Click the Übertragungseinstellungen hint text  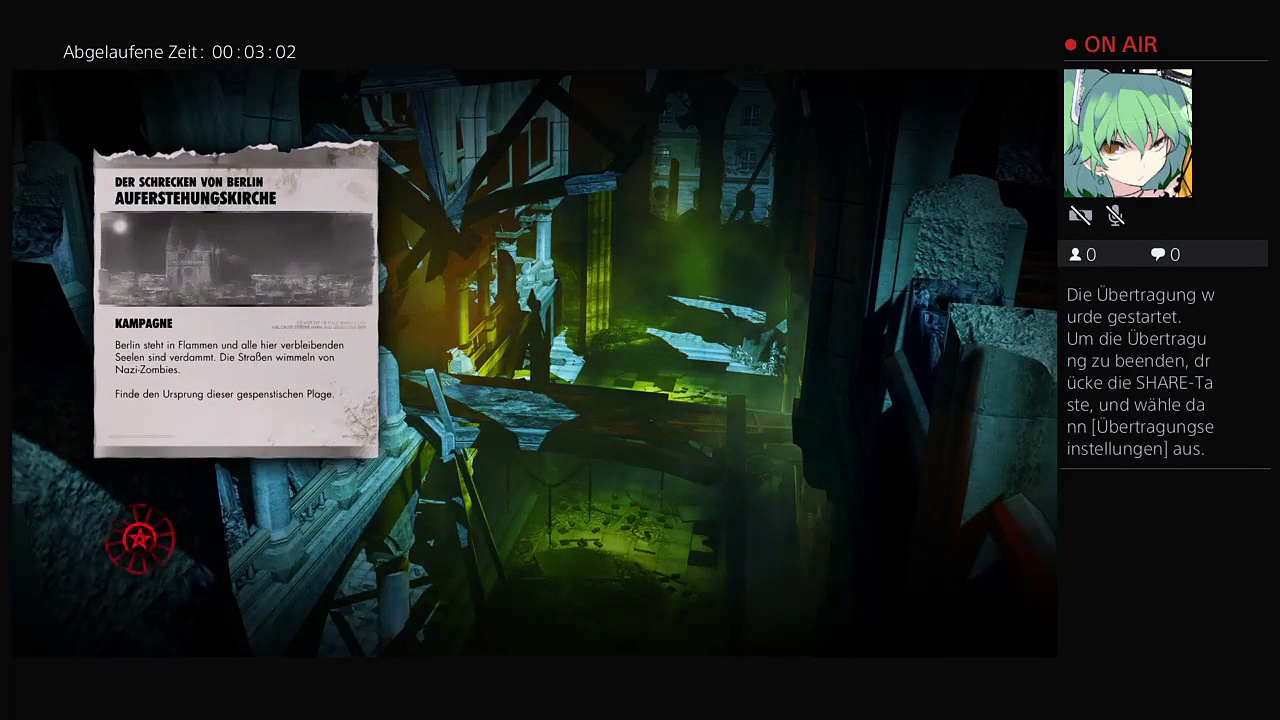pyautogui.click(x=1140, y=437)
